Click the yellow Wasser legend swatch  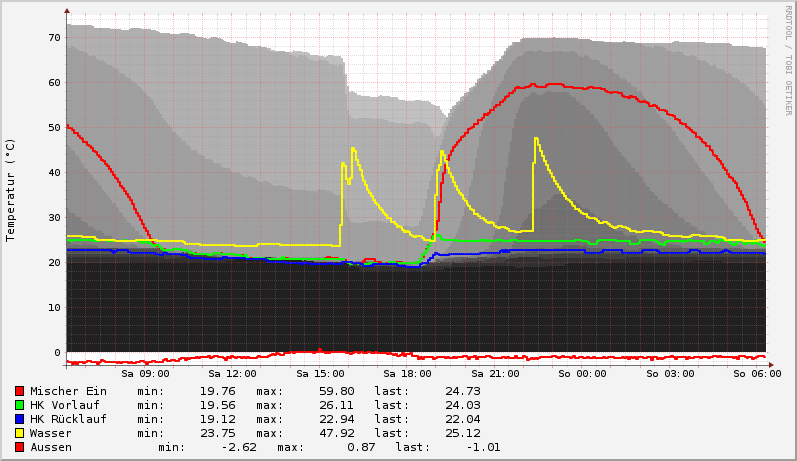19,433
